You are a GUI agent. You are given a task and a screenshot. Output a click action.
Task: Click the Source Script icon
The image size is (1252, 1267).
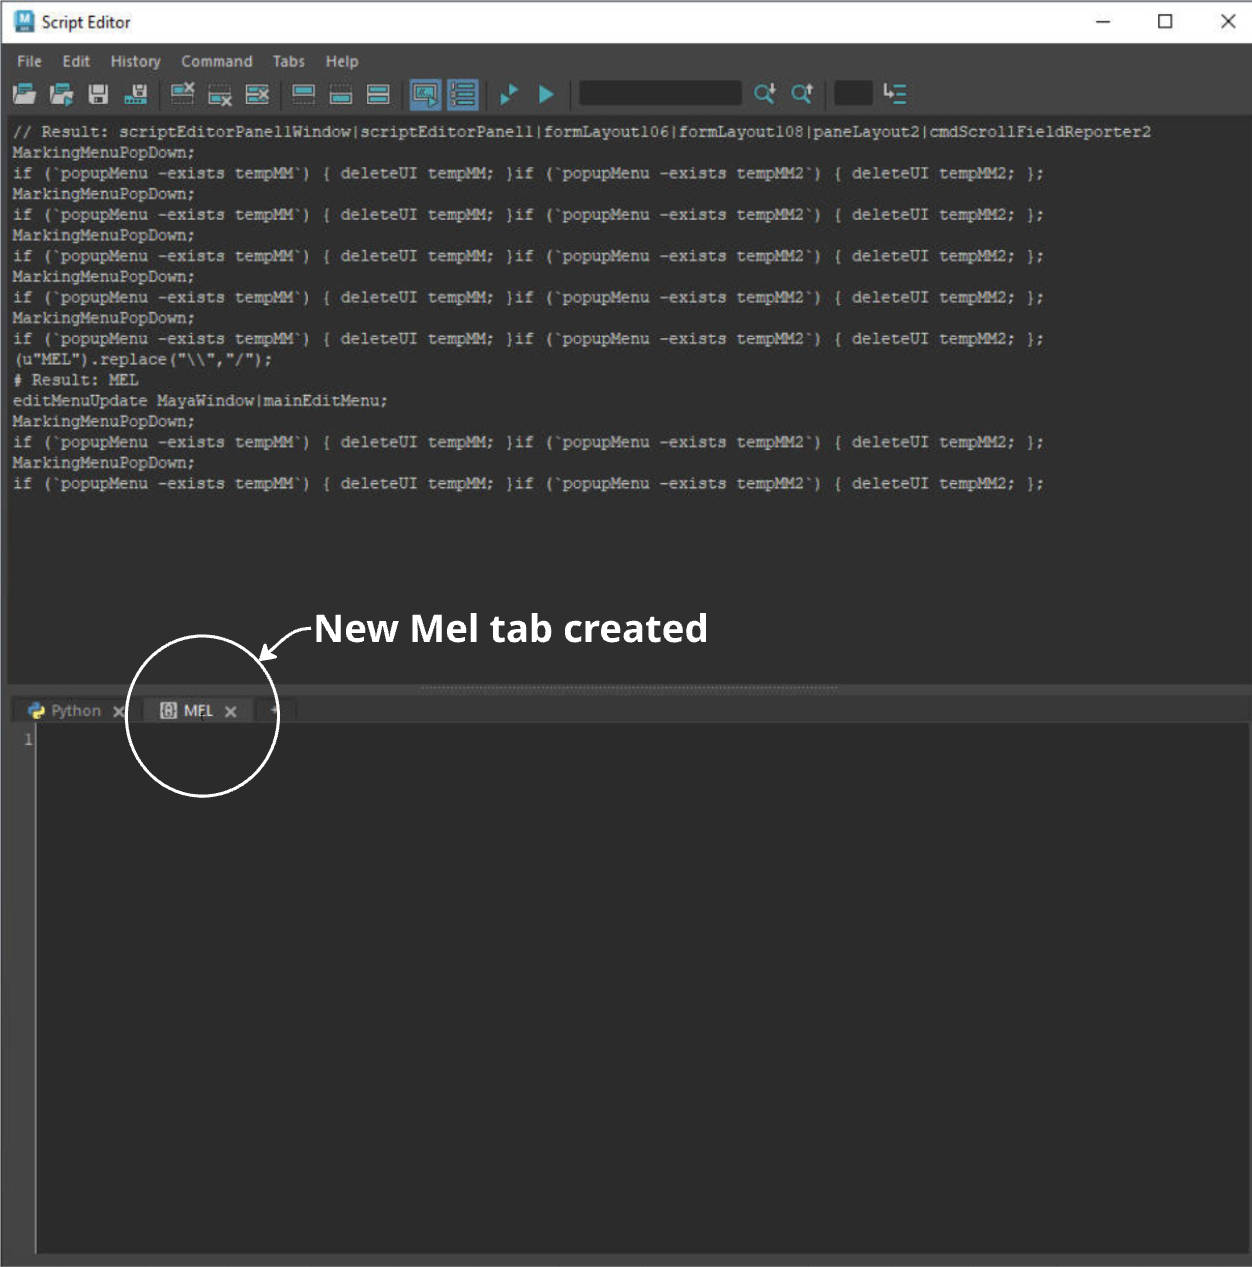[x=61, y=94]
